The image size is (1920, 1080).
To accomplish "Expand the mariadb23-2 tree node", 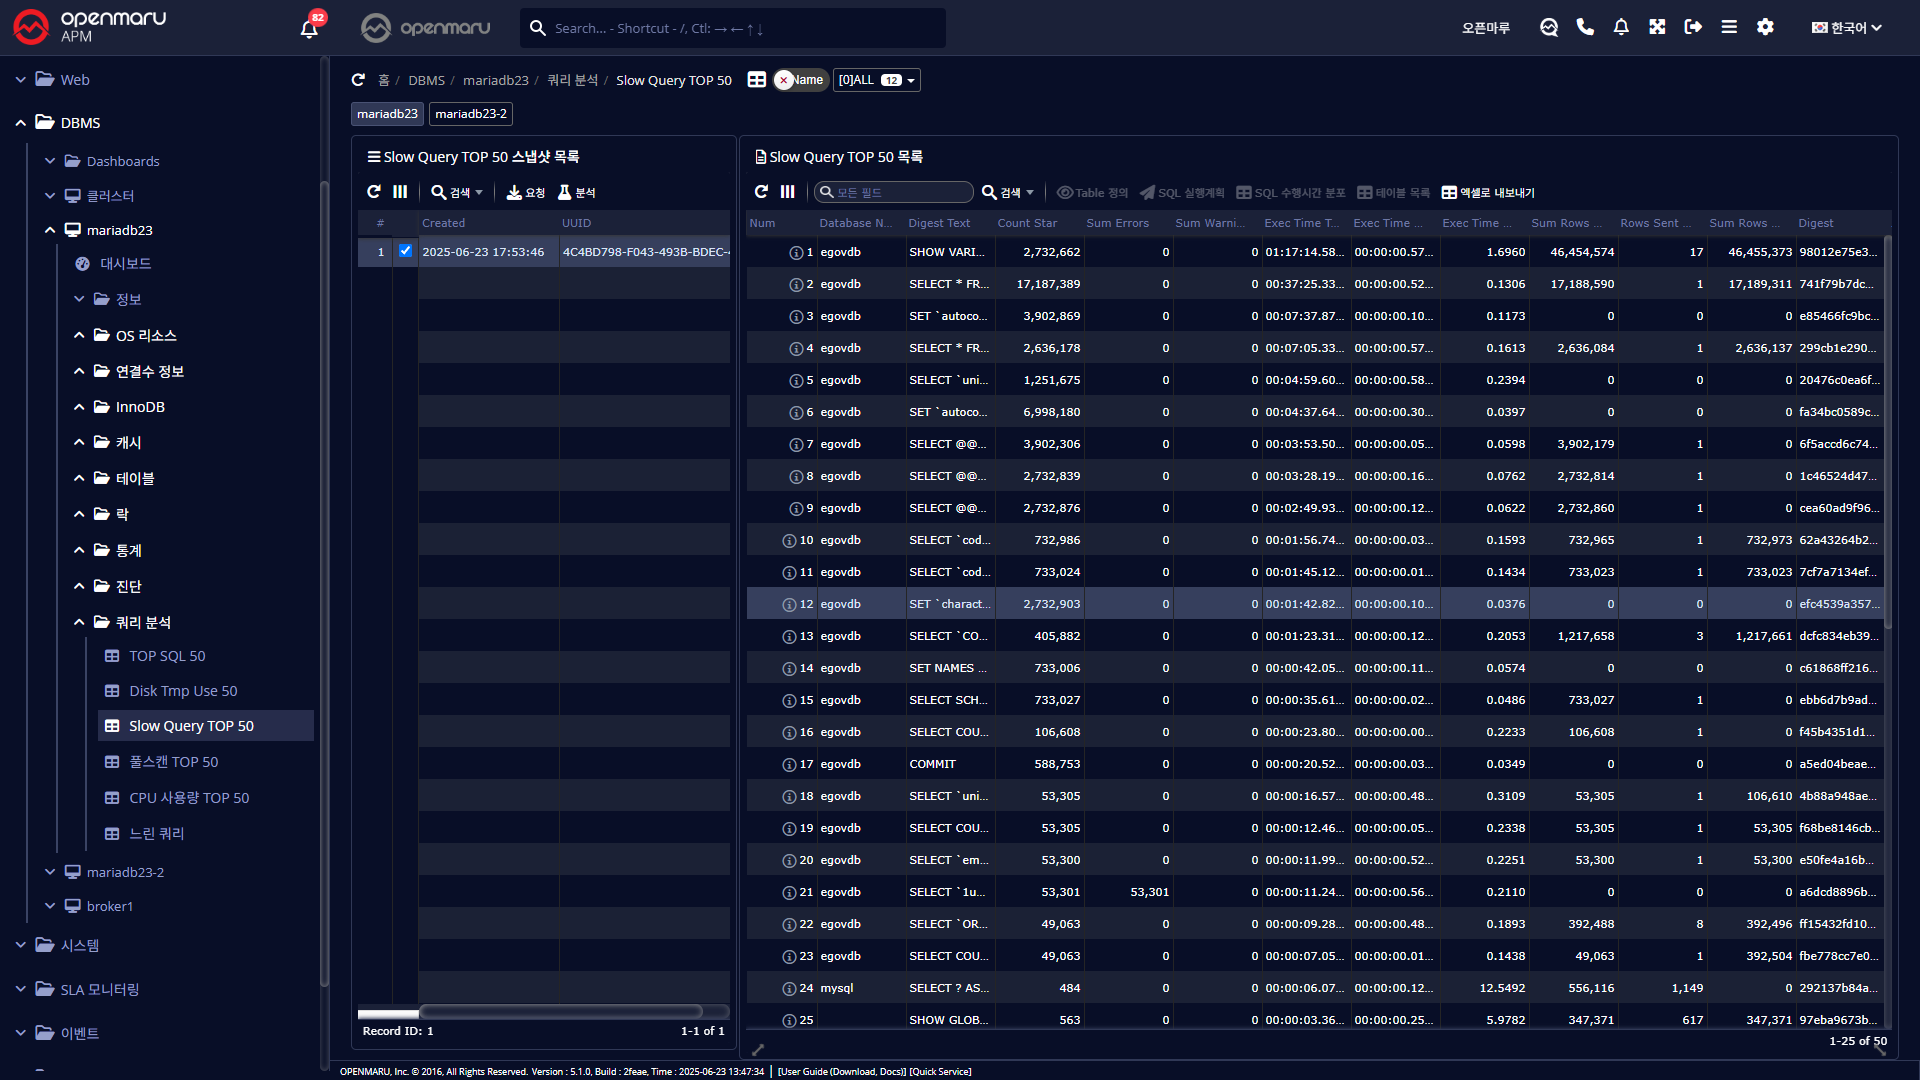I will tap(50, 872).
